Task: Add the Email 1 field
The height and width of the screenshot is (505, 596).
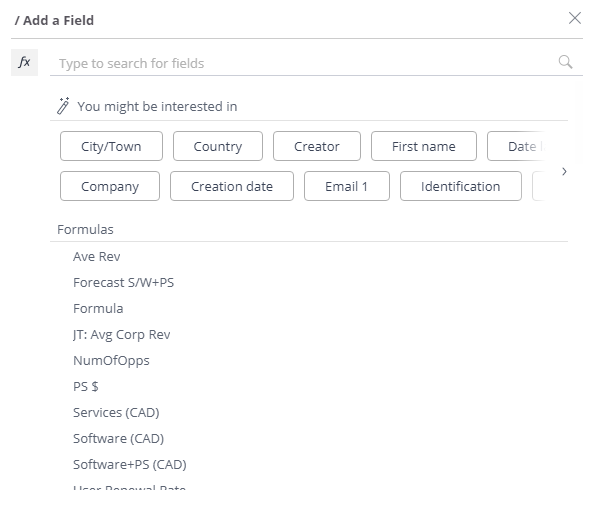Action: click(347, 186)
